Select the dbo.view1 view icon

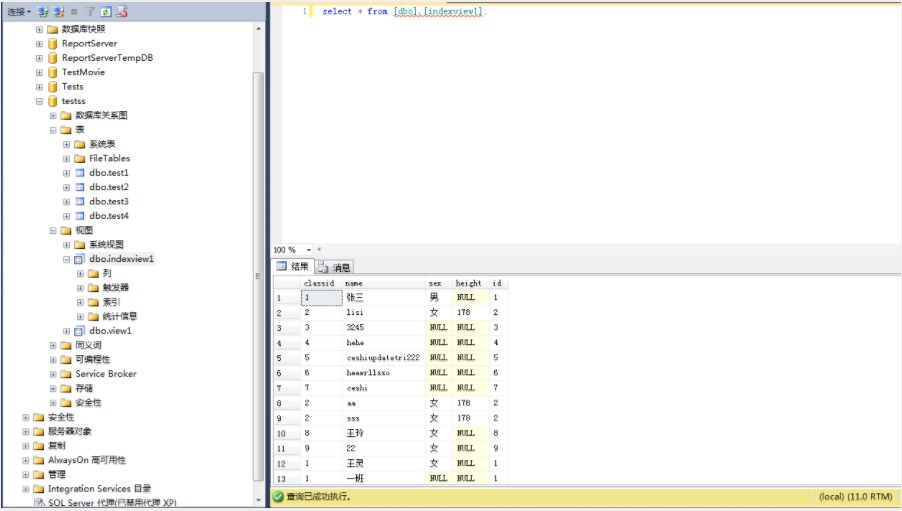[x=79, y=331]
